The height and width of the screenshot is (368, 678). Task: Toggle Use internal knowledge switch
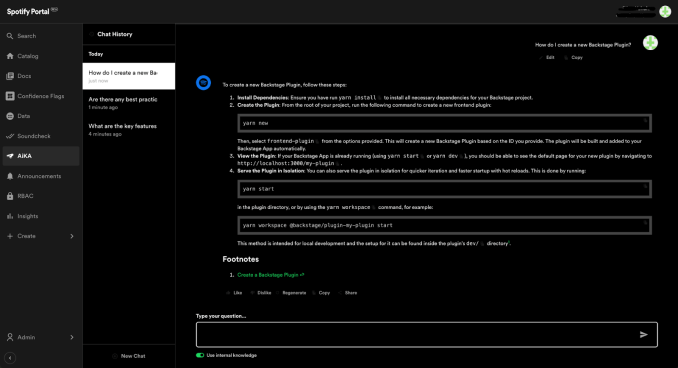click(x=200, y=355)
